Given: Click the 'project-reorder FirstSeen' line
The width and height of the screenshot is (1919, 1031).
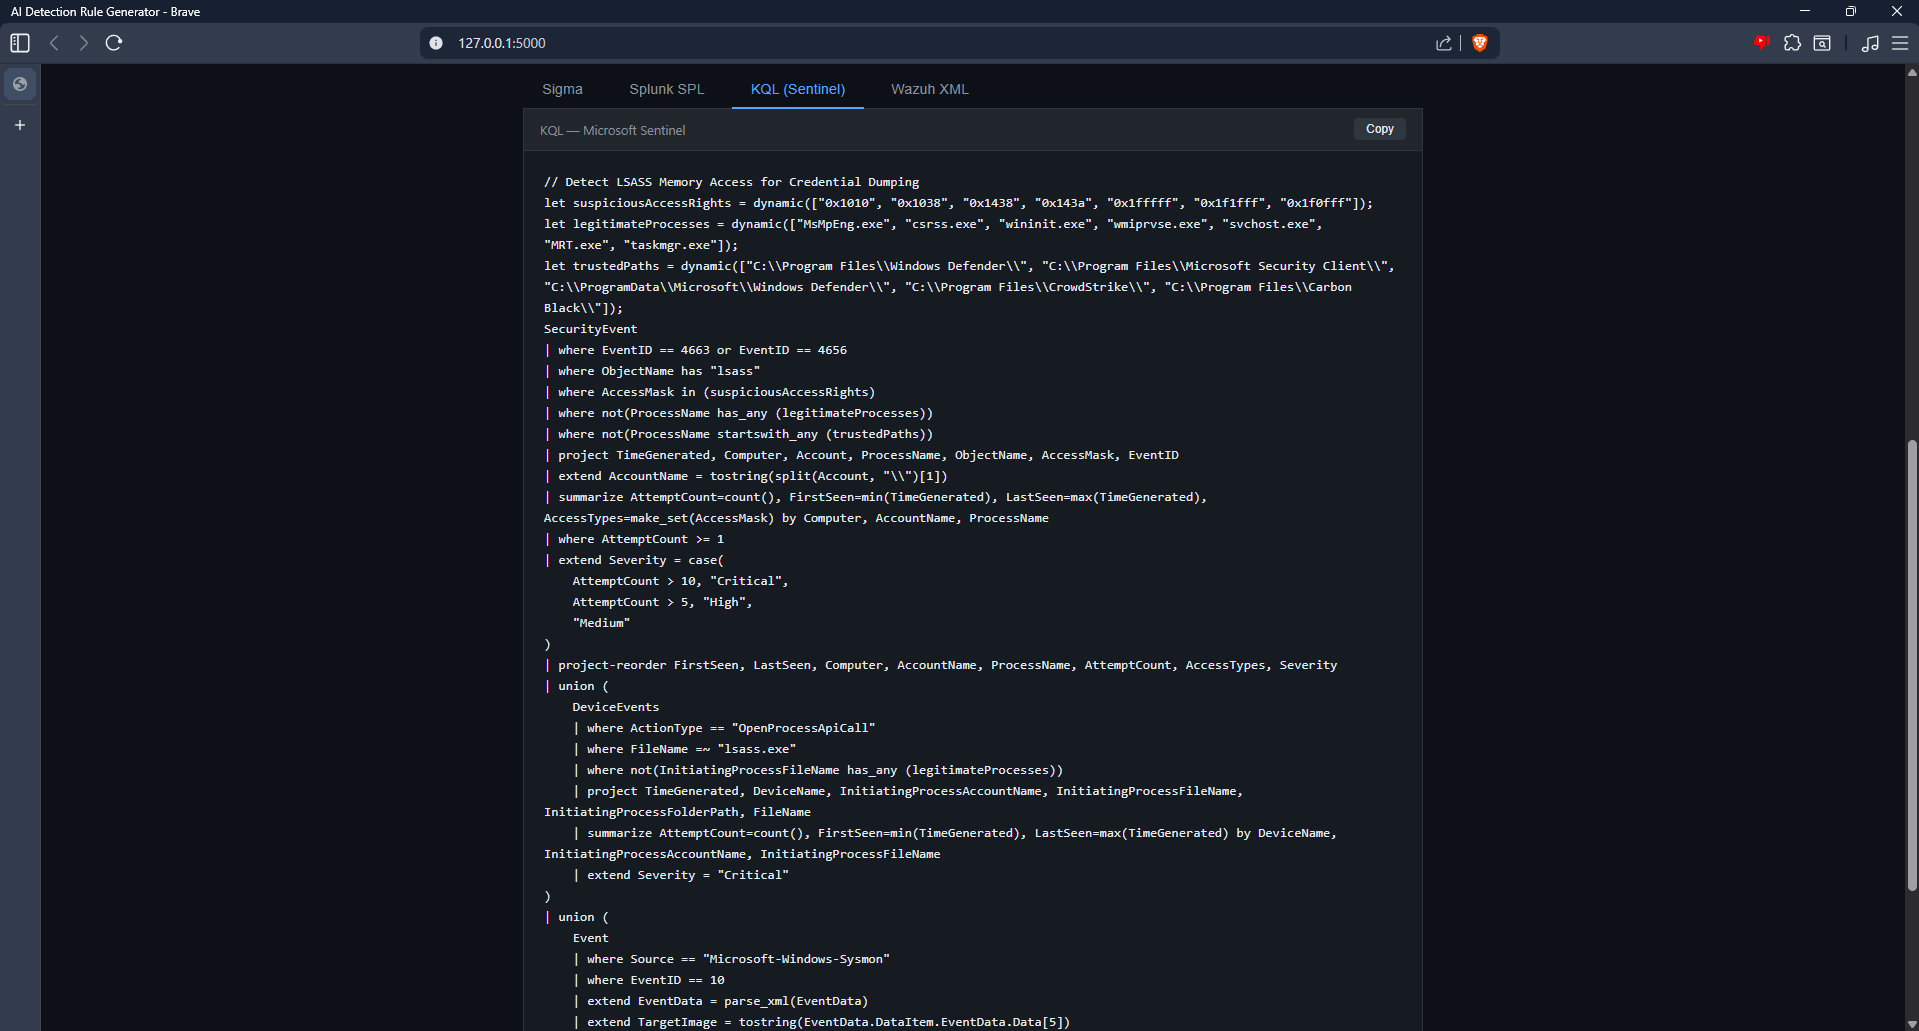Looking at the screenshot, I should [940, 665].
